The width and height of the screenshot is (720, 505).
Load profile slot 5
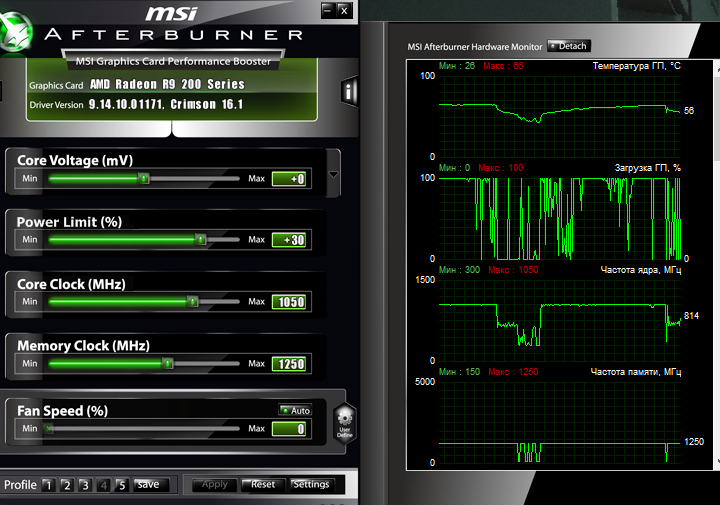click(122, 485)
